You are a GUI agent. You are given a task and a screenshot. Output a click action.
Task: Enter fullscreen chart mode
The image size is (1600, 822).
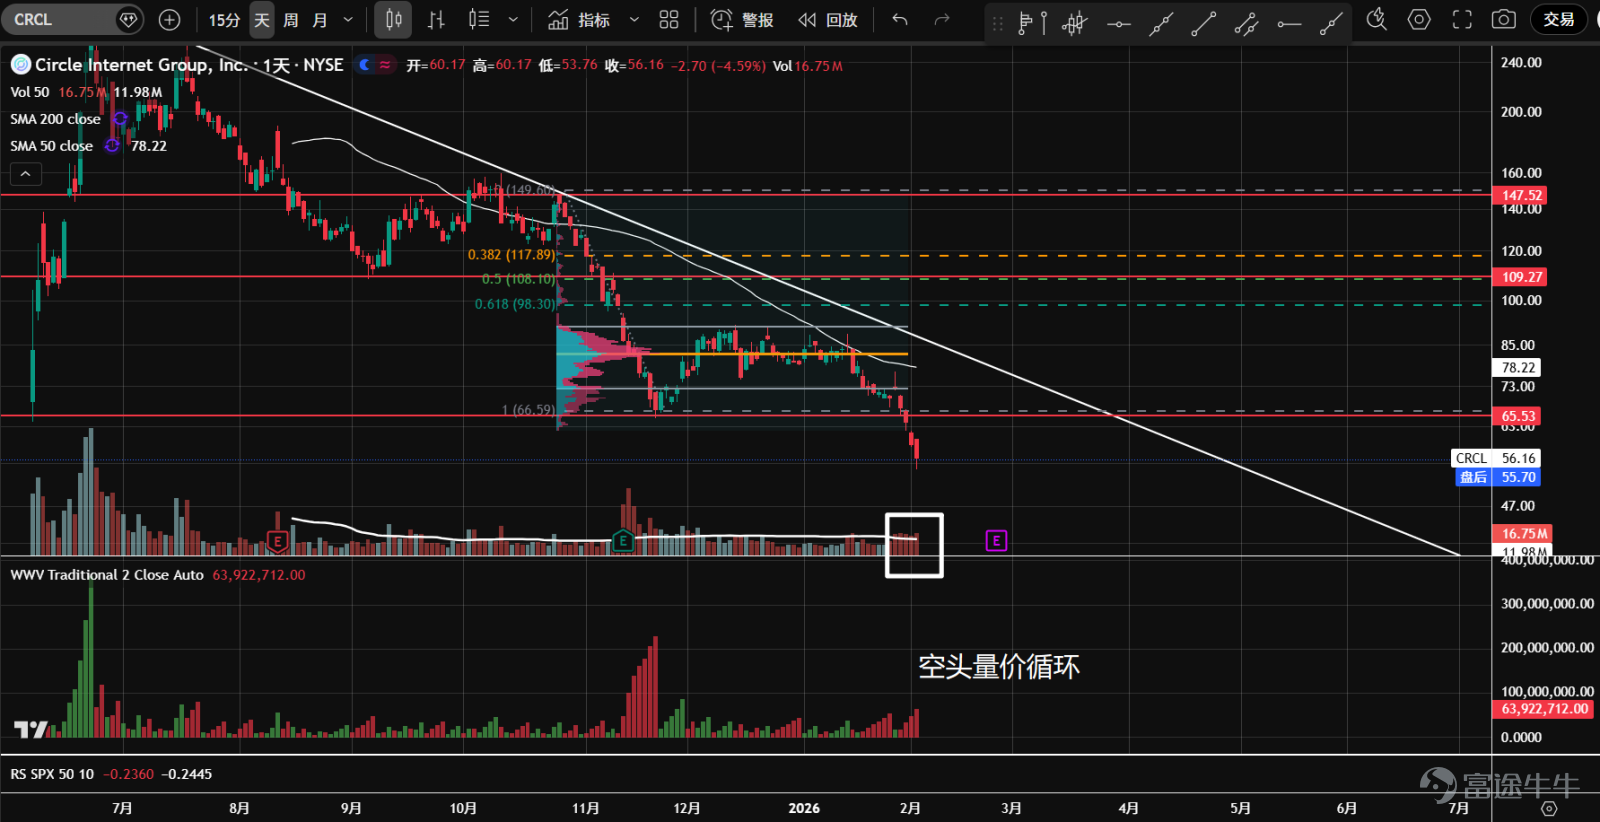pos(1462,19)
